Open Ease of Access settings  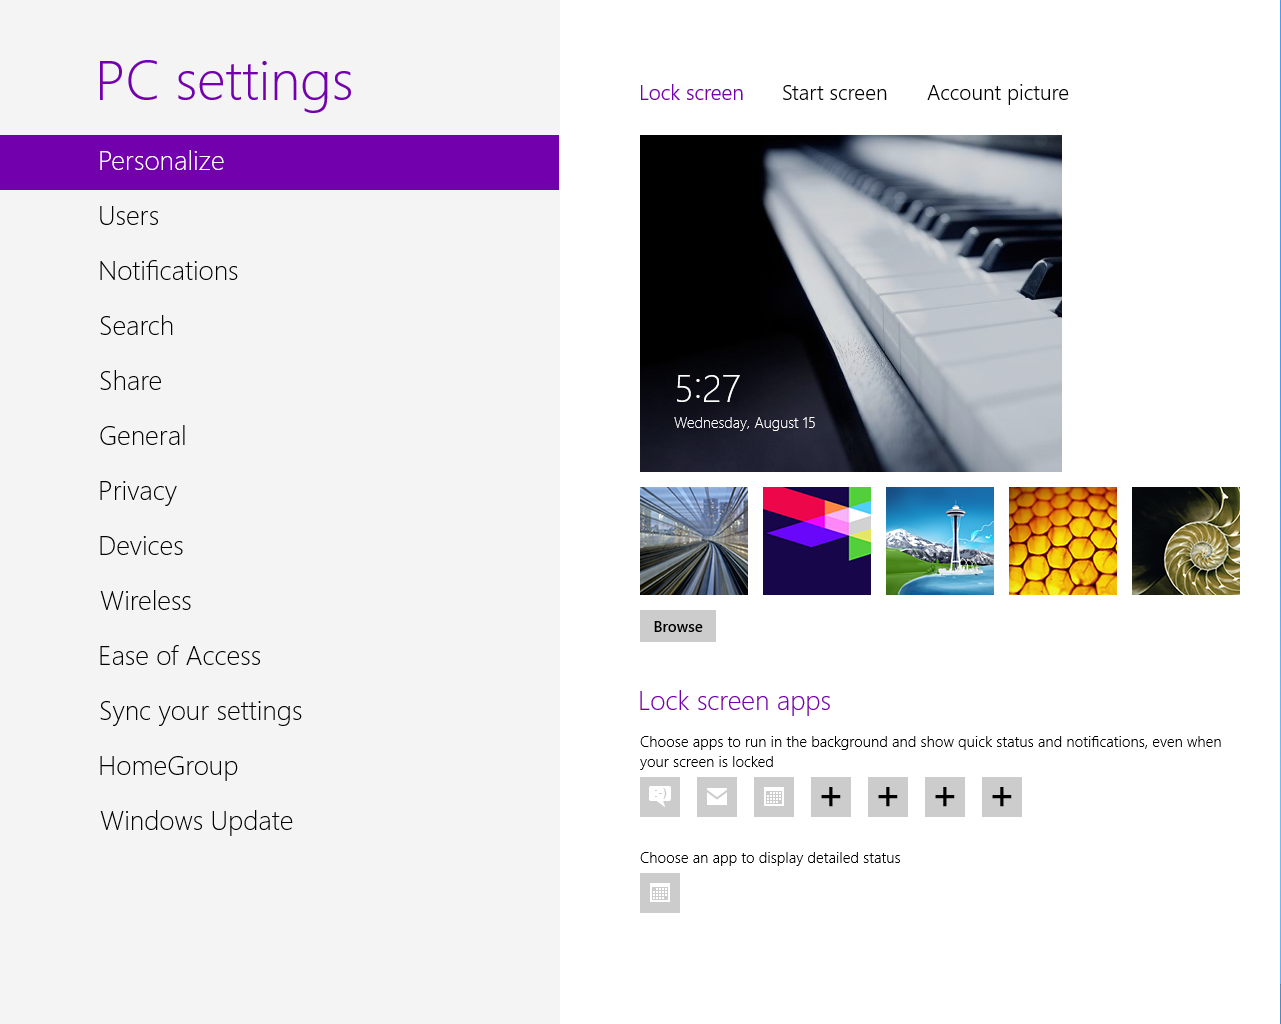(280, 656)
